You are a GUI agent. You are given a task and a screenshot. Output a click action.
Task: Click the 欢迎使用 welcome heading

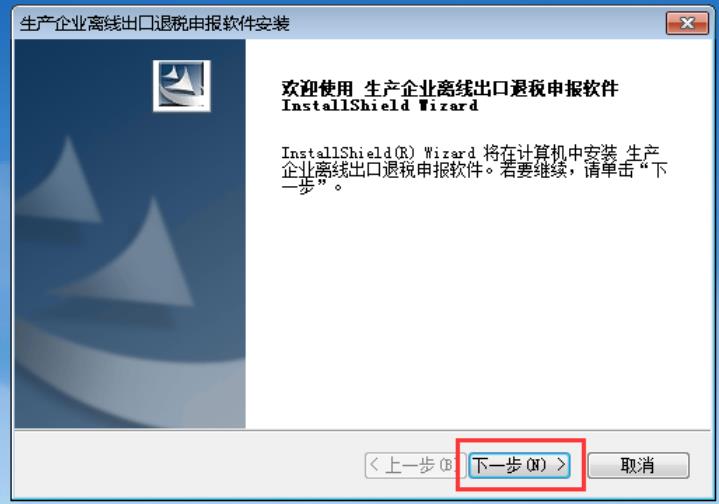317,89
